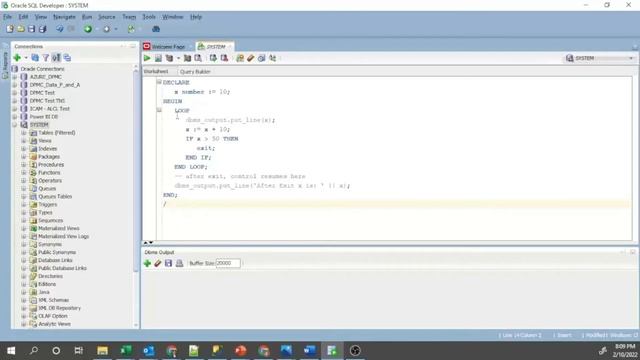Open the debug binoculars icon in main toolbar
The image size is (640, 360).
click(x=156, y=29)
